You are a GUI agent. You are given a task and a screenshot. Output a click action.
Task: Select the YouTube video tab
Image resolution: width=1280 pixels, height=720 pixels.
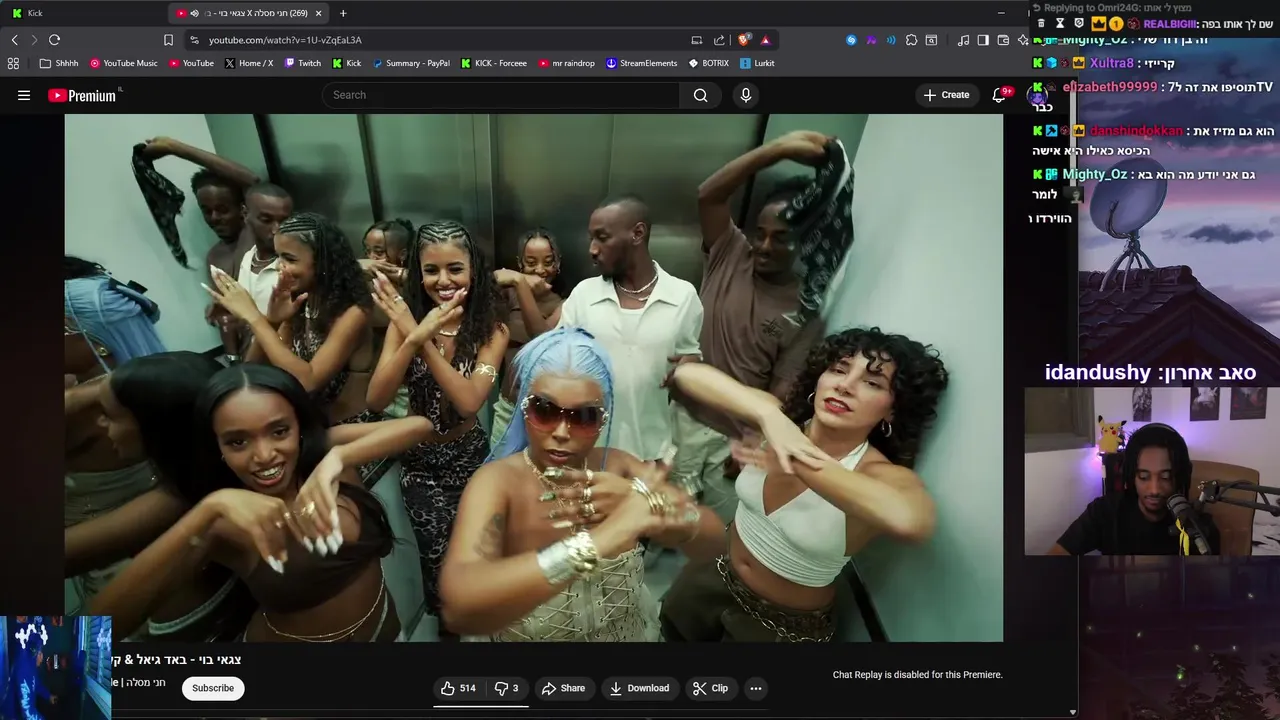[x=250, y=13]
